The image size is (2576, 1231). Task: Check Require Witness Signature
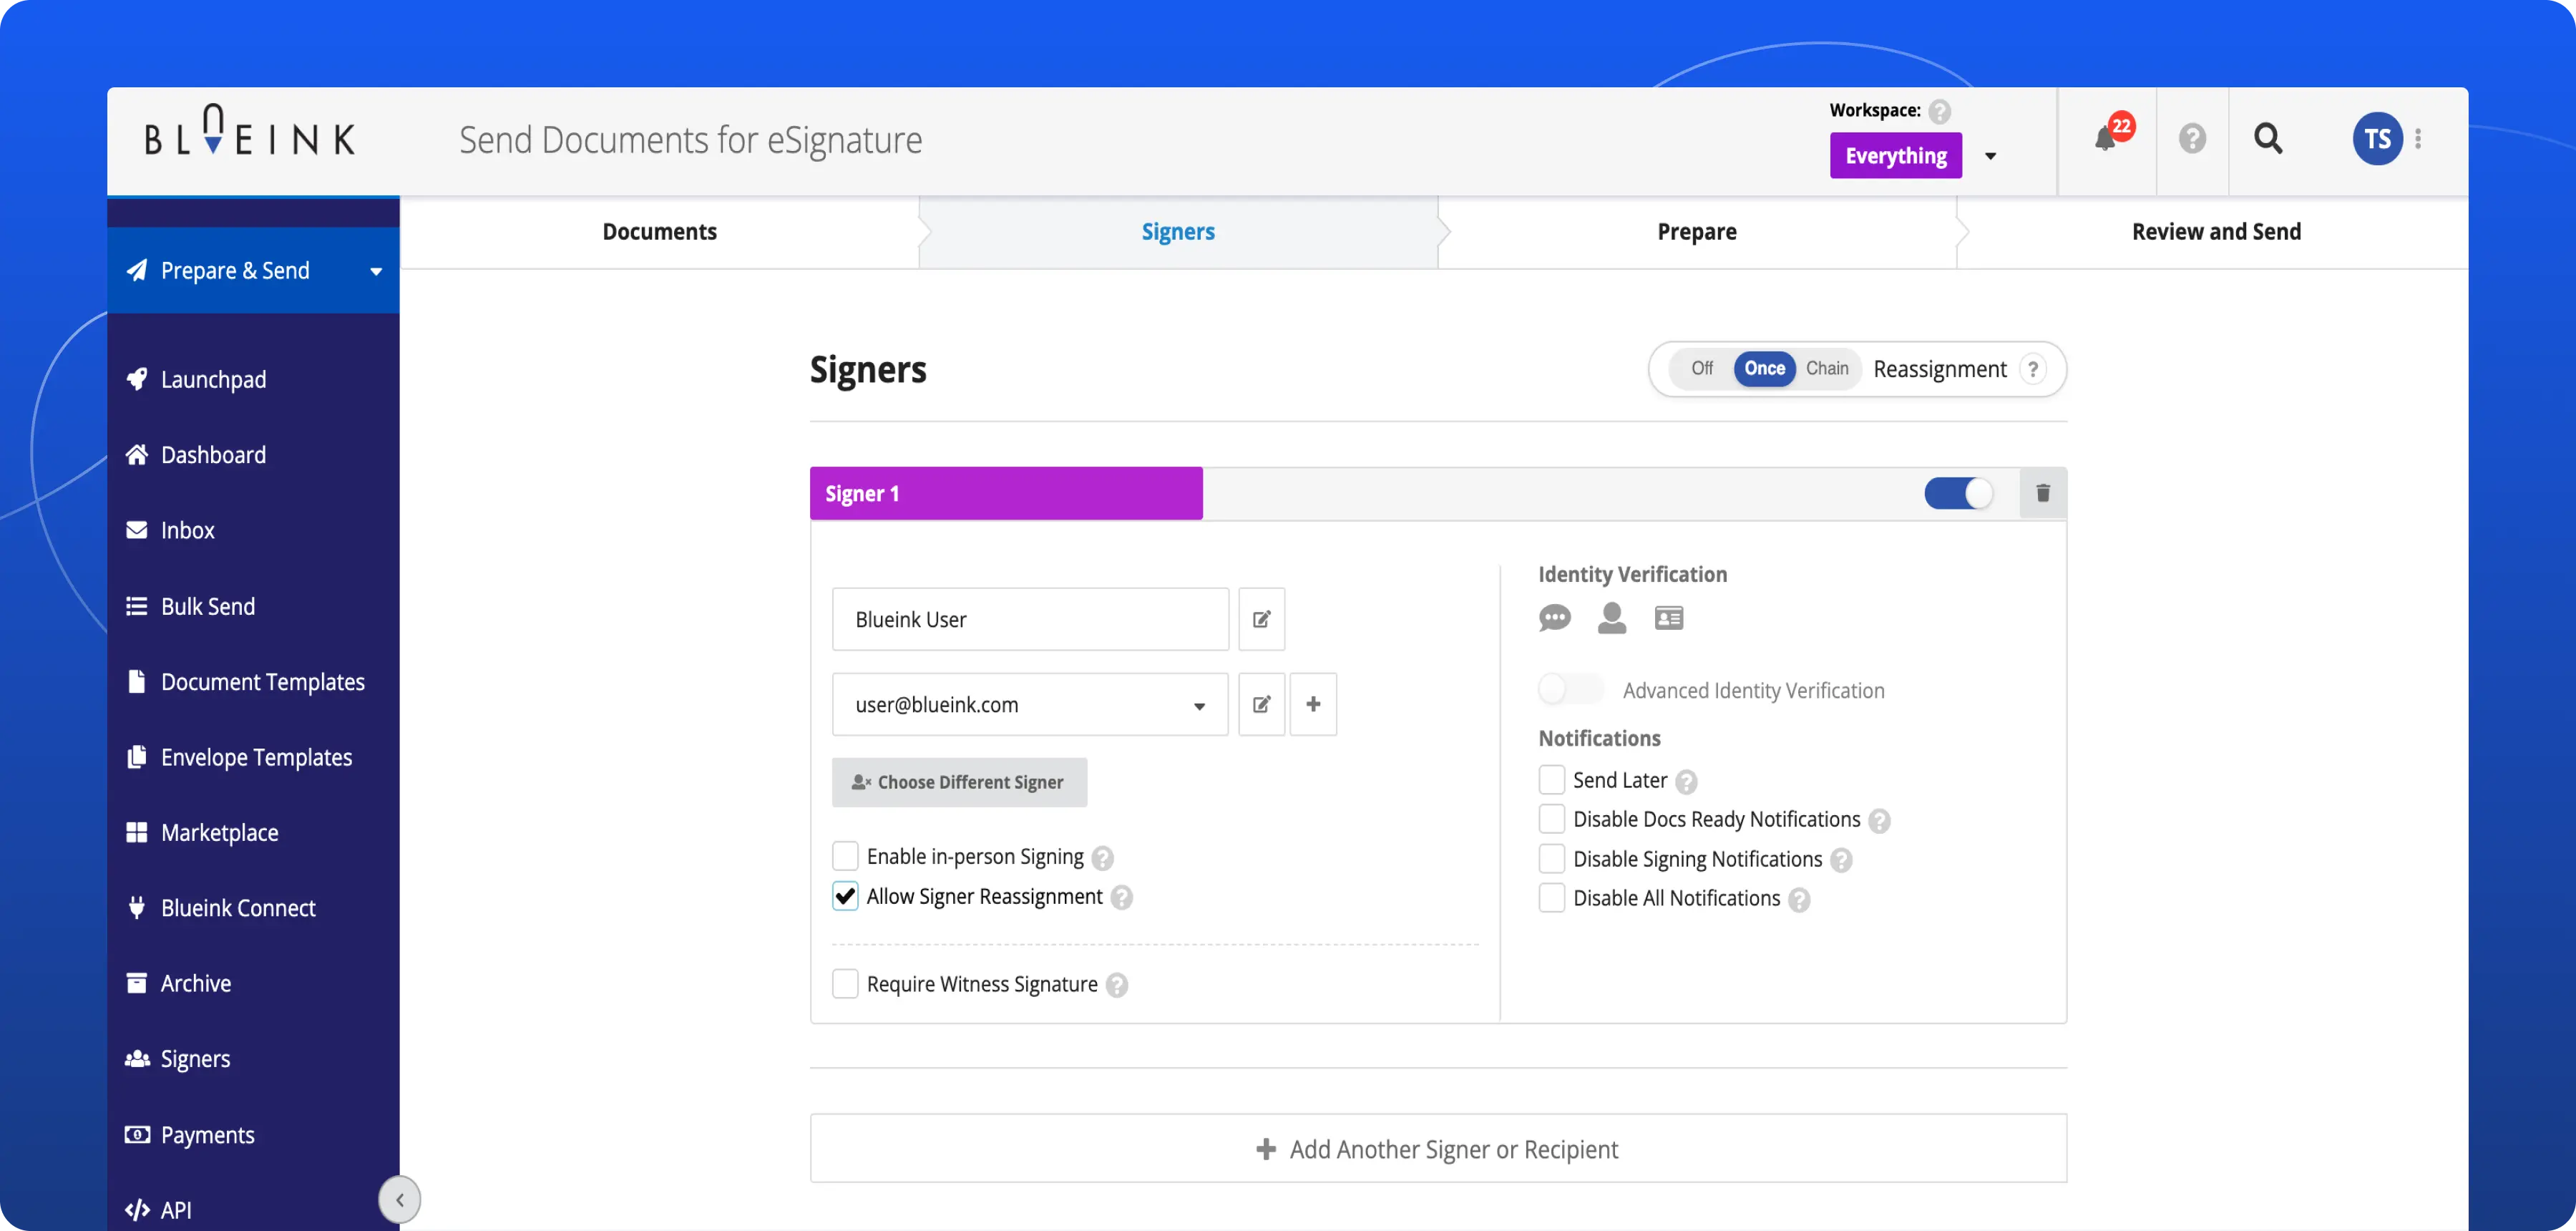pyautogui.click(x=845, y=984)
